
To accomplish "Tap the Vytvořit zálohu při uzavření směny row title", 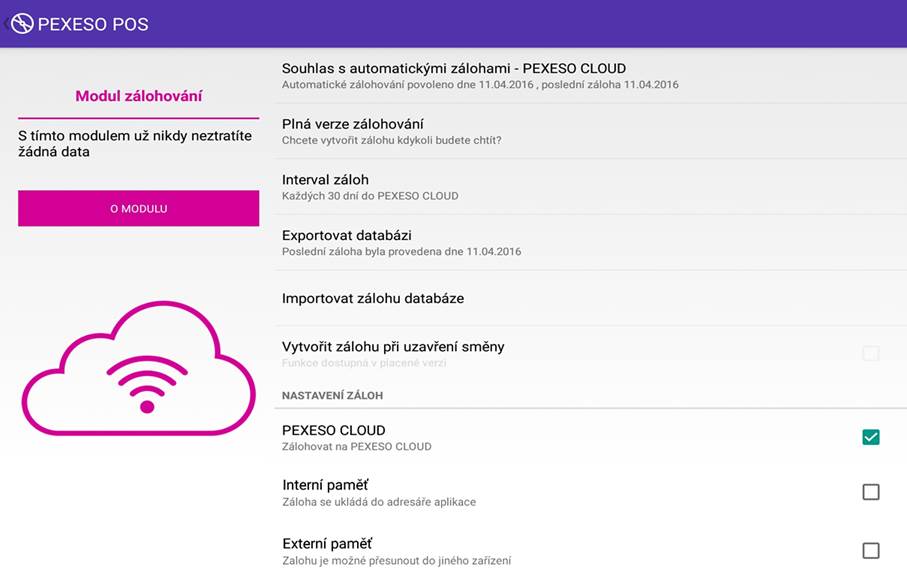I will coord(393,347).
